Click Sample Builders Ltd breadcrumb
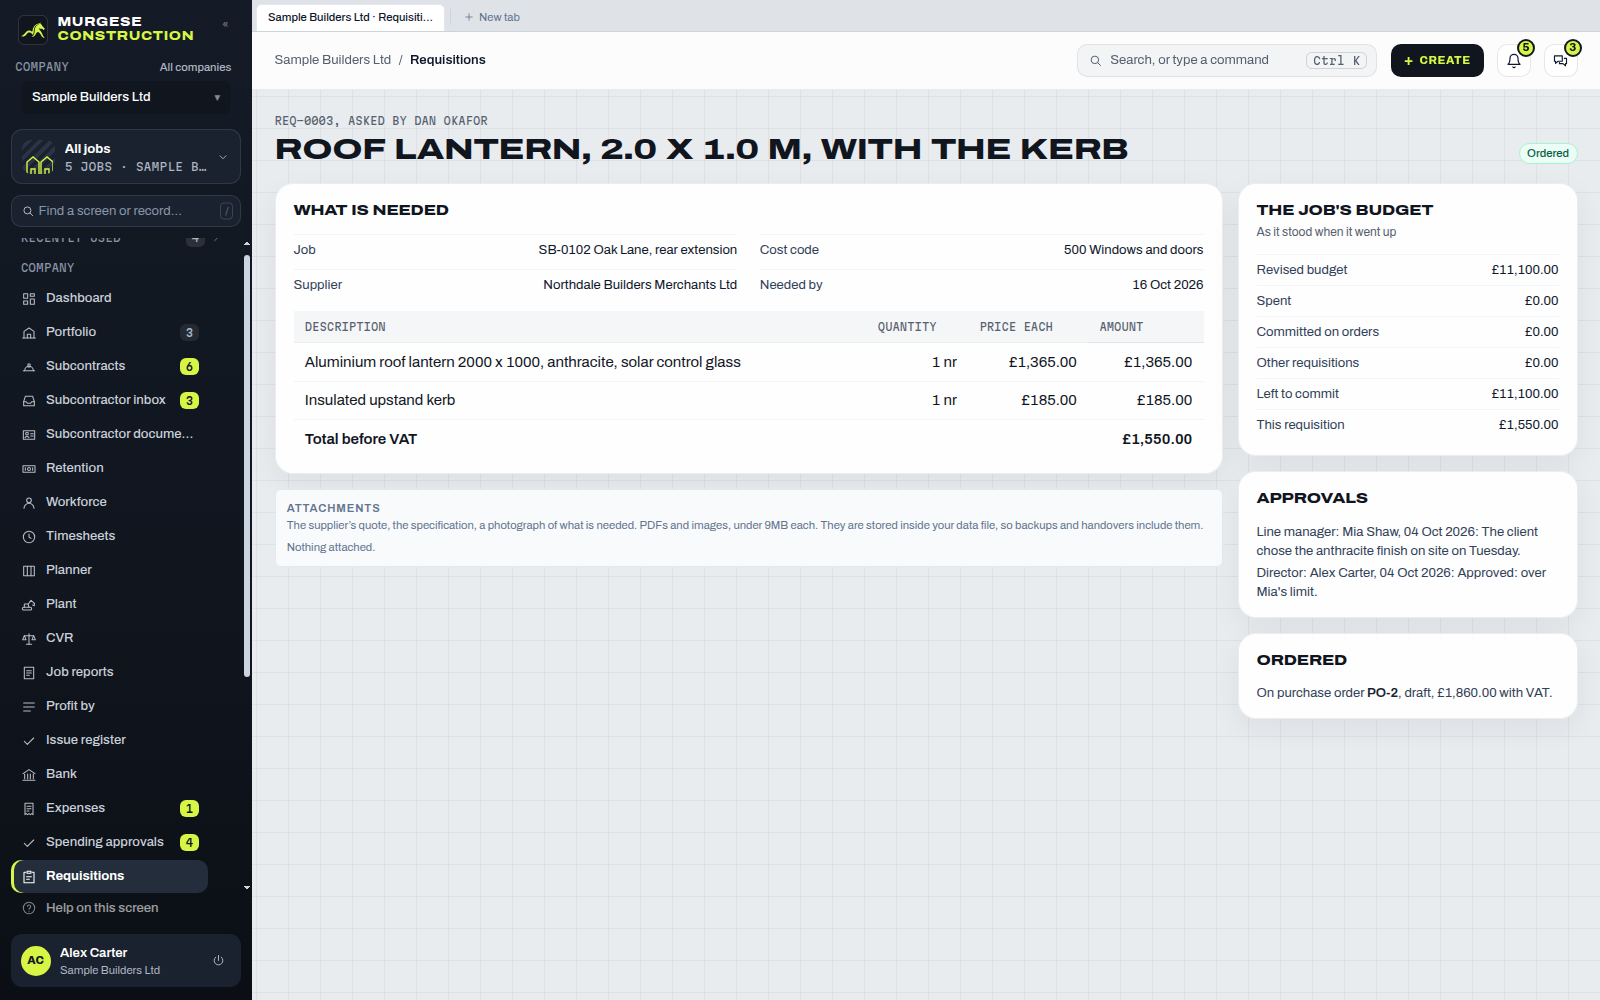The image size is (1600, 1000). (x=333, y=60)
